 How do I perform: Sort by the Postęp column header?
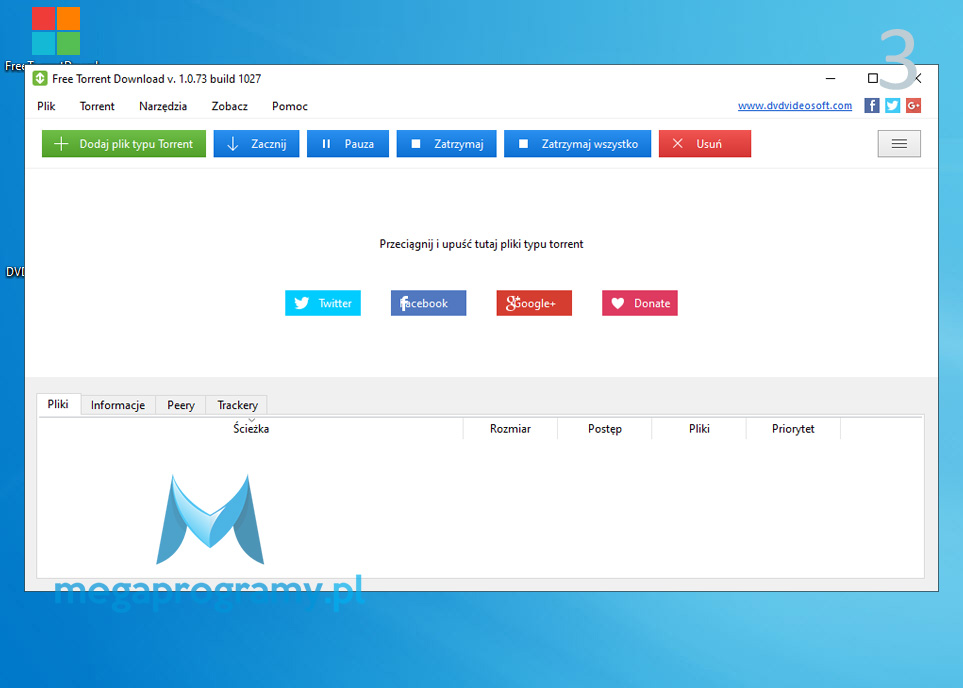[x=605, y=429]
